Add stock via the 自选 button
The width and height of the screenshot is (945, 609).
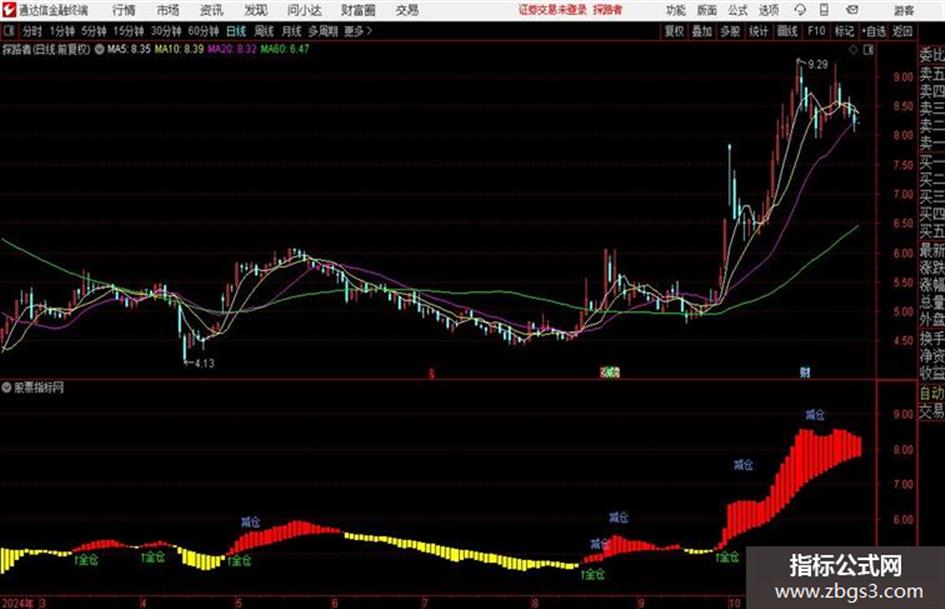coord(873,31)
